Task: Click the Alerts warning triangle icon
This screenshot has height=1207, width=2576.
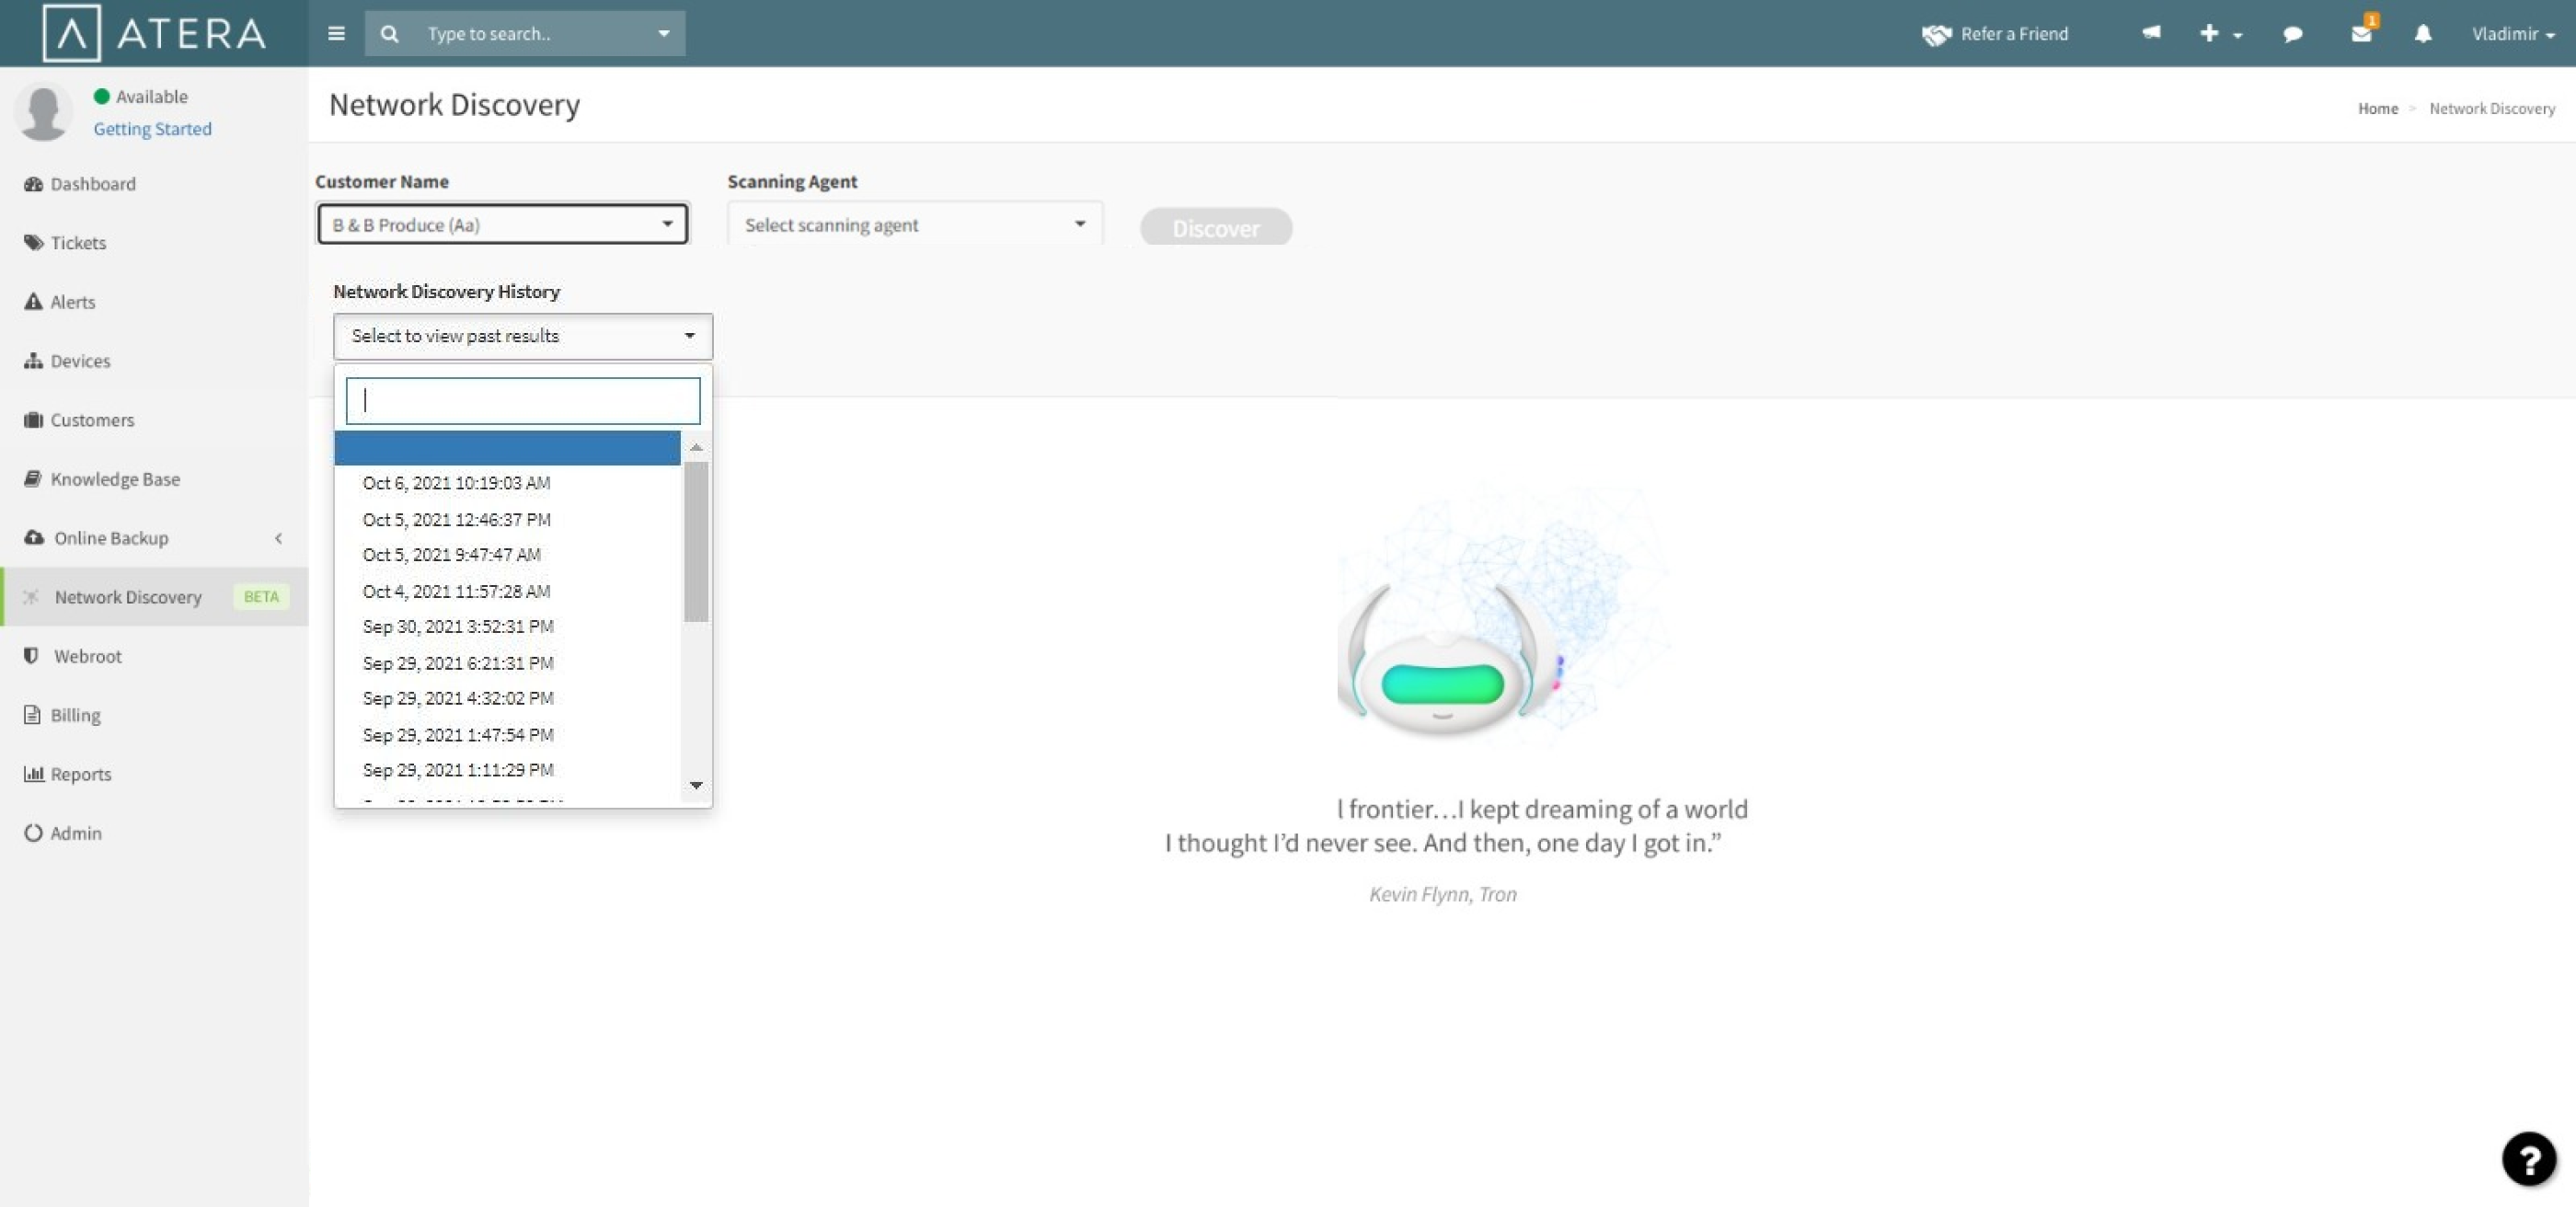Action: (33, 301)
